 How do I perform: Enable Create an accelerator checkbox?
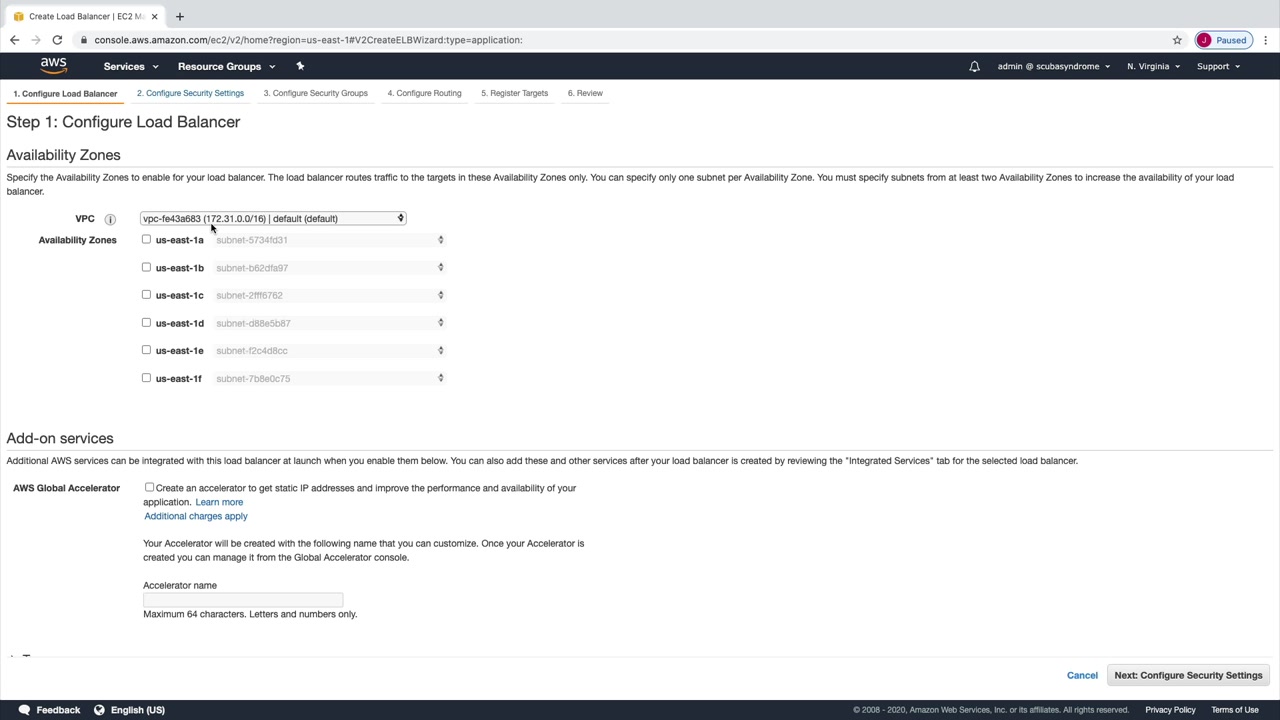tap(149, 488)
